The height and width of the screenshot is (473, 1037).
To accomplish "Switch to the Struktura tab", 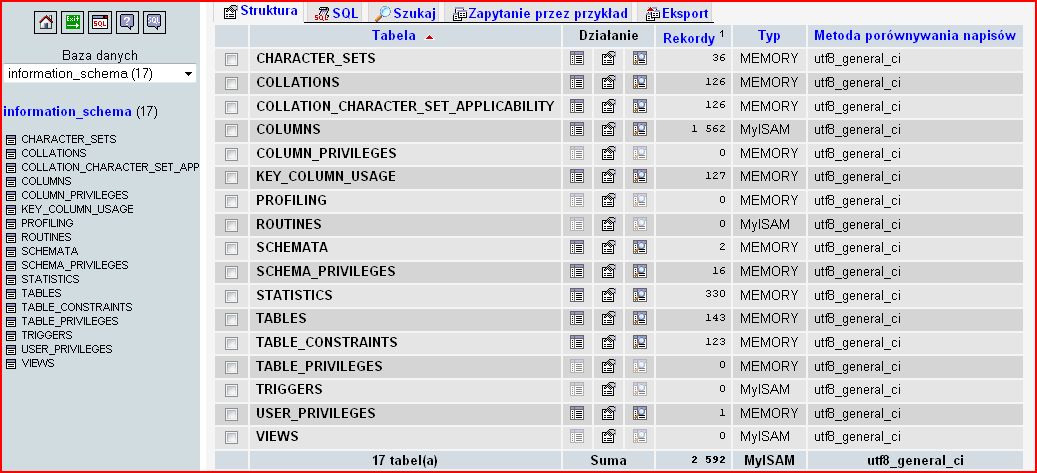I will coord(261,11).
